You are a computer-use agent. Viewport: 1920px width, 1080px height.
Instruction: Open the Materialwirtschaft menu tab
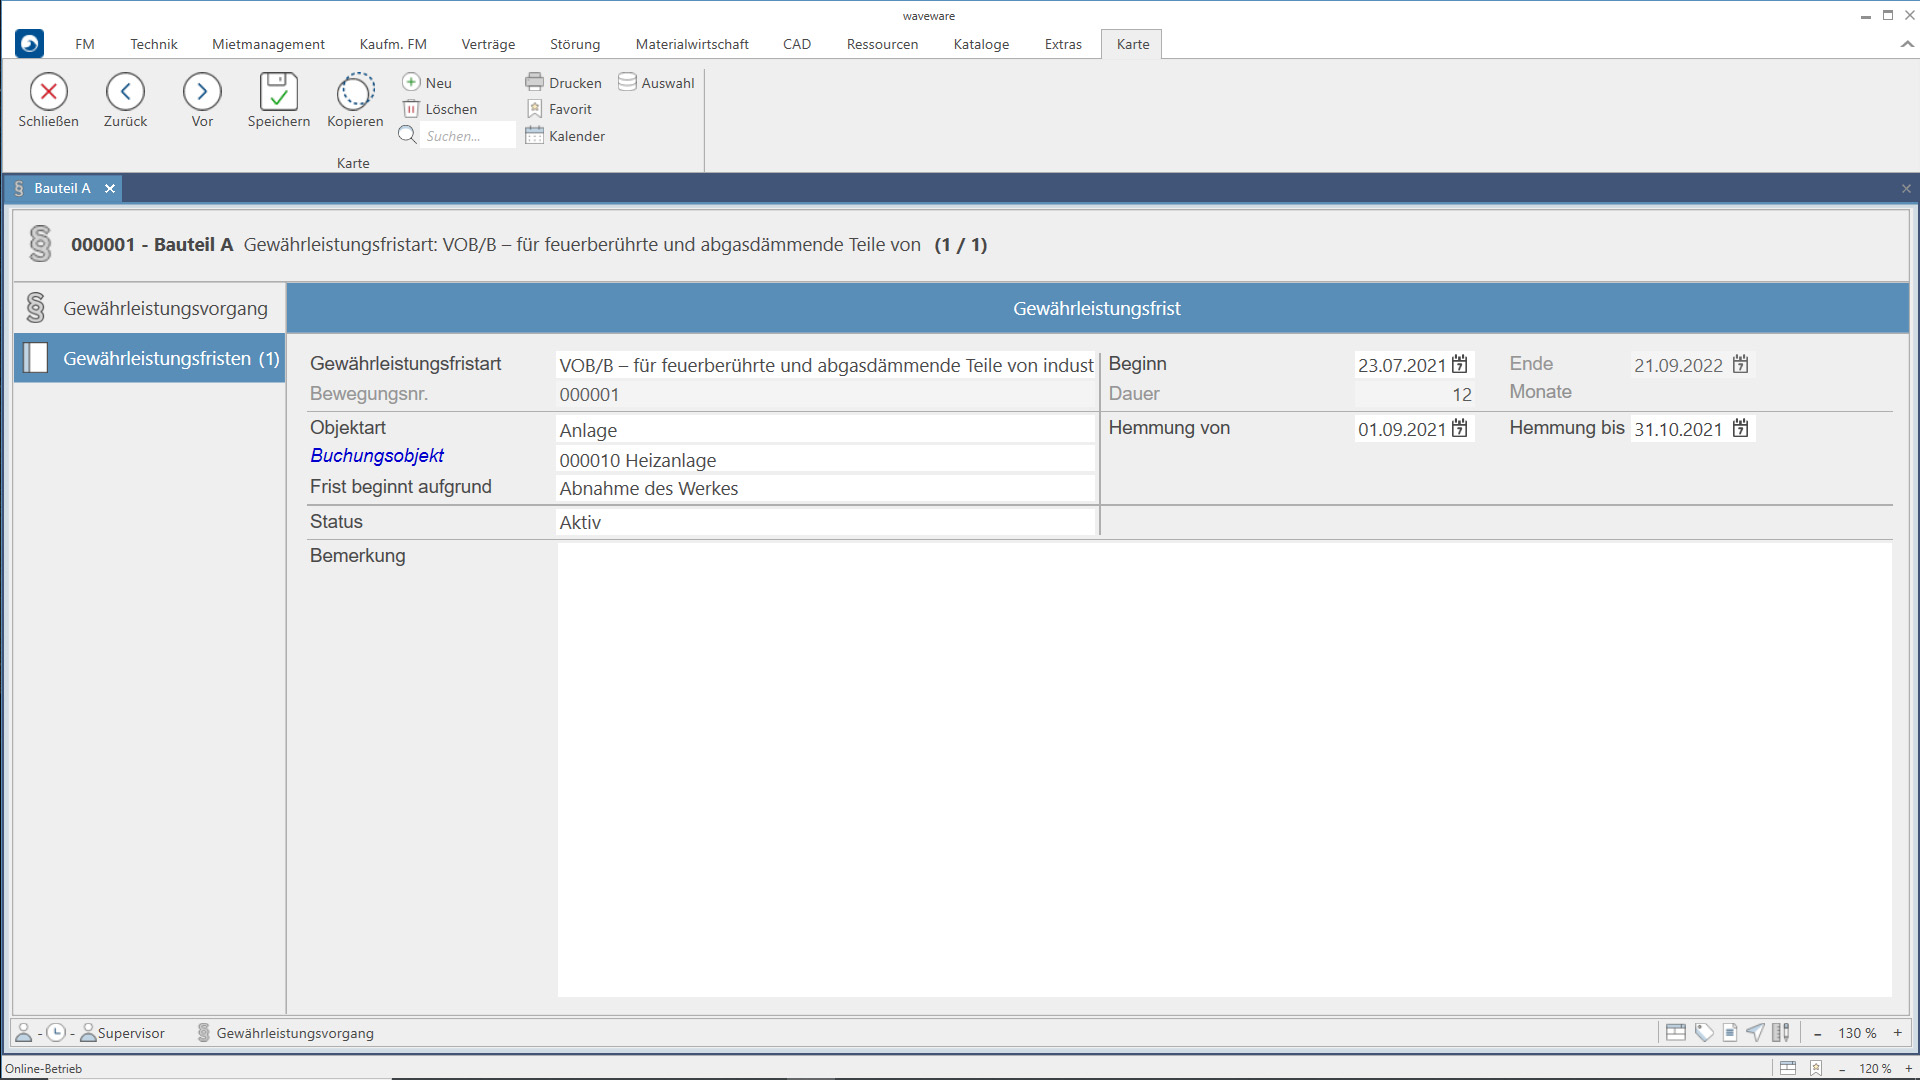[x=691, y=44]
